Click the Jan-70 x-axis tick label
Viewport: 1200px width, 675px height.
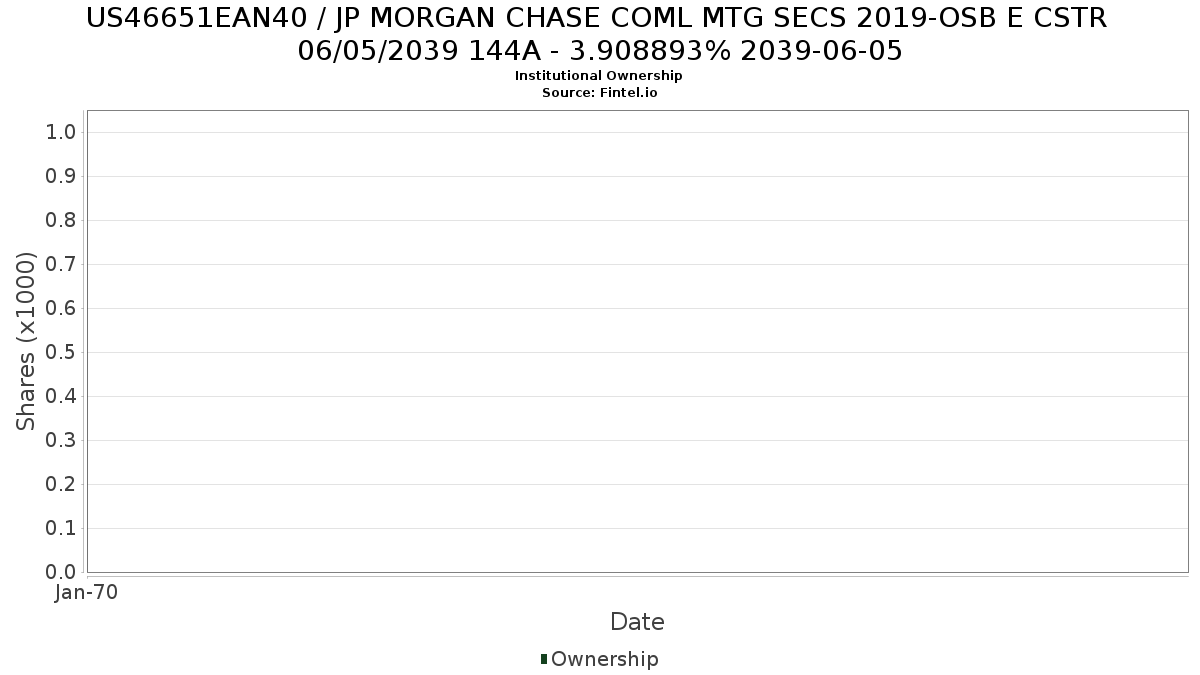coord(87,593)
